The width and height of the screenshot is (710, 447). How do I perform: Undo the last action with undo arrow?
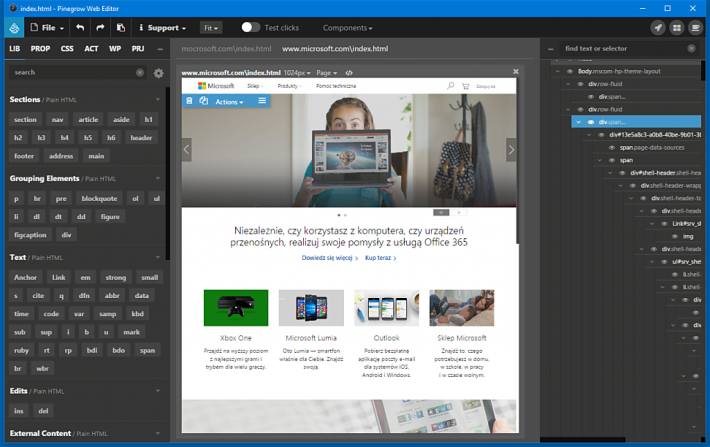pos(80,28)
